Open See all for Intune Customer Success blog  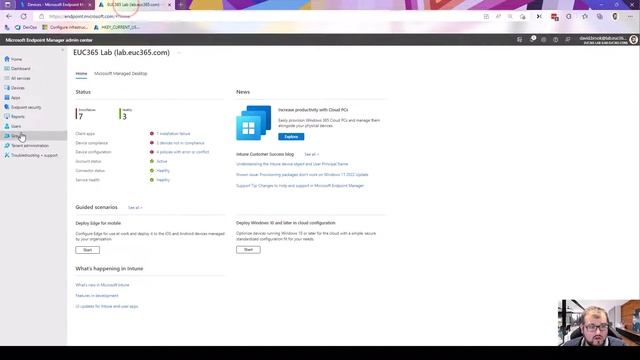pyautogui.click(x=311, y=154)
